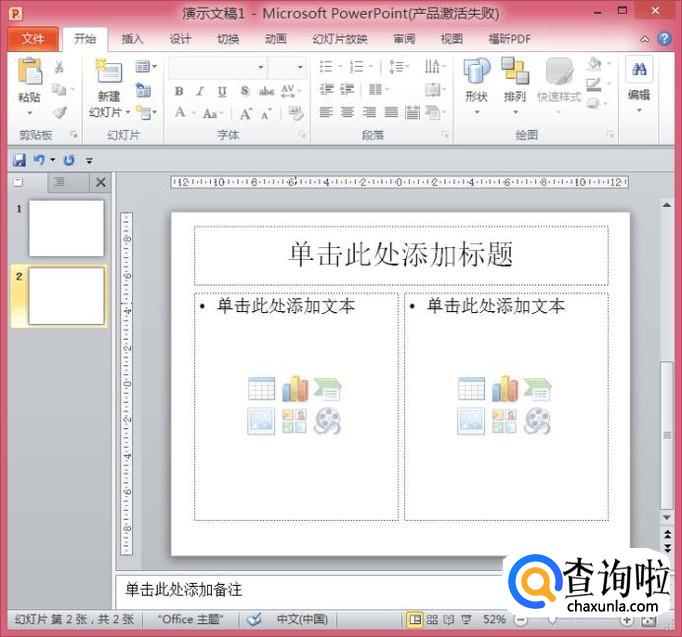Viewport: 682px width, 637px height.
Task: Click the Paste icon in the clipboard group
Action: [x=29, y=74]
